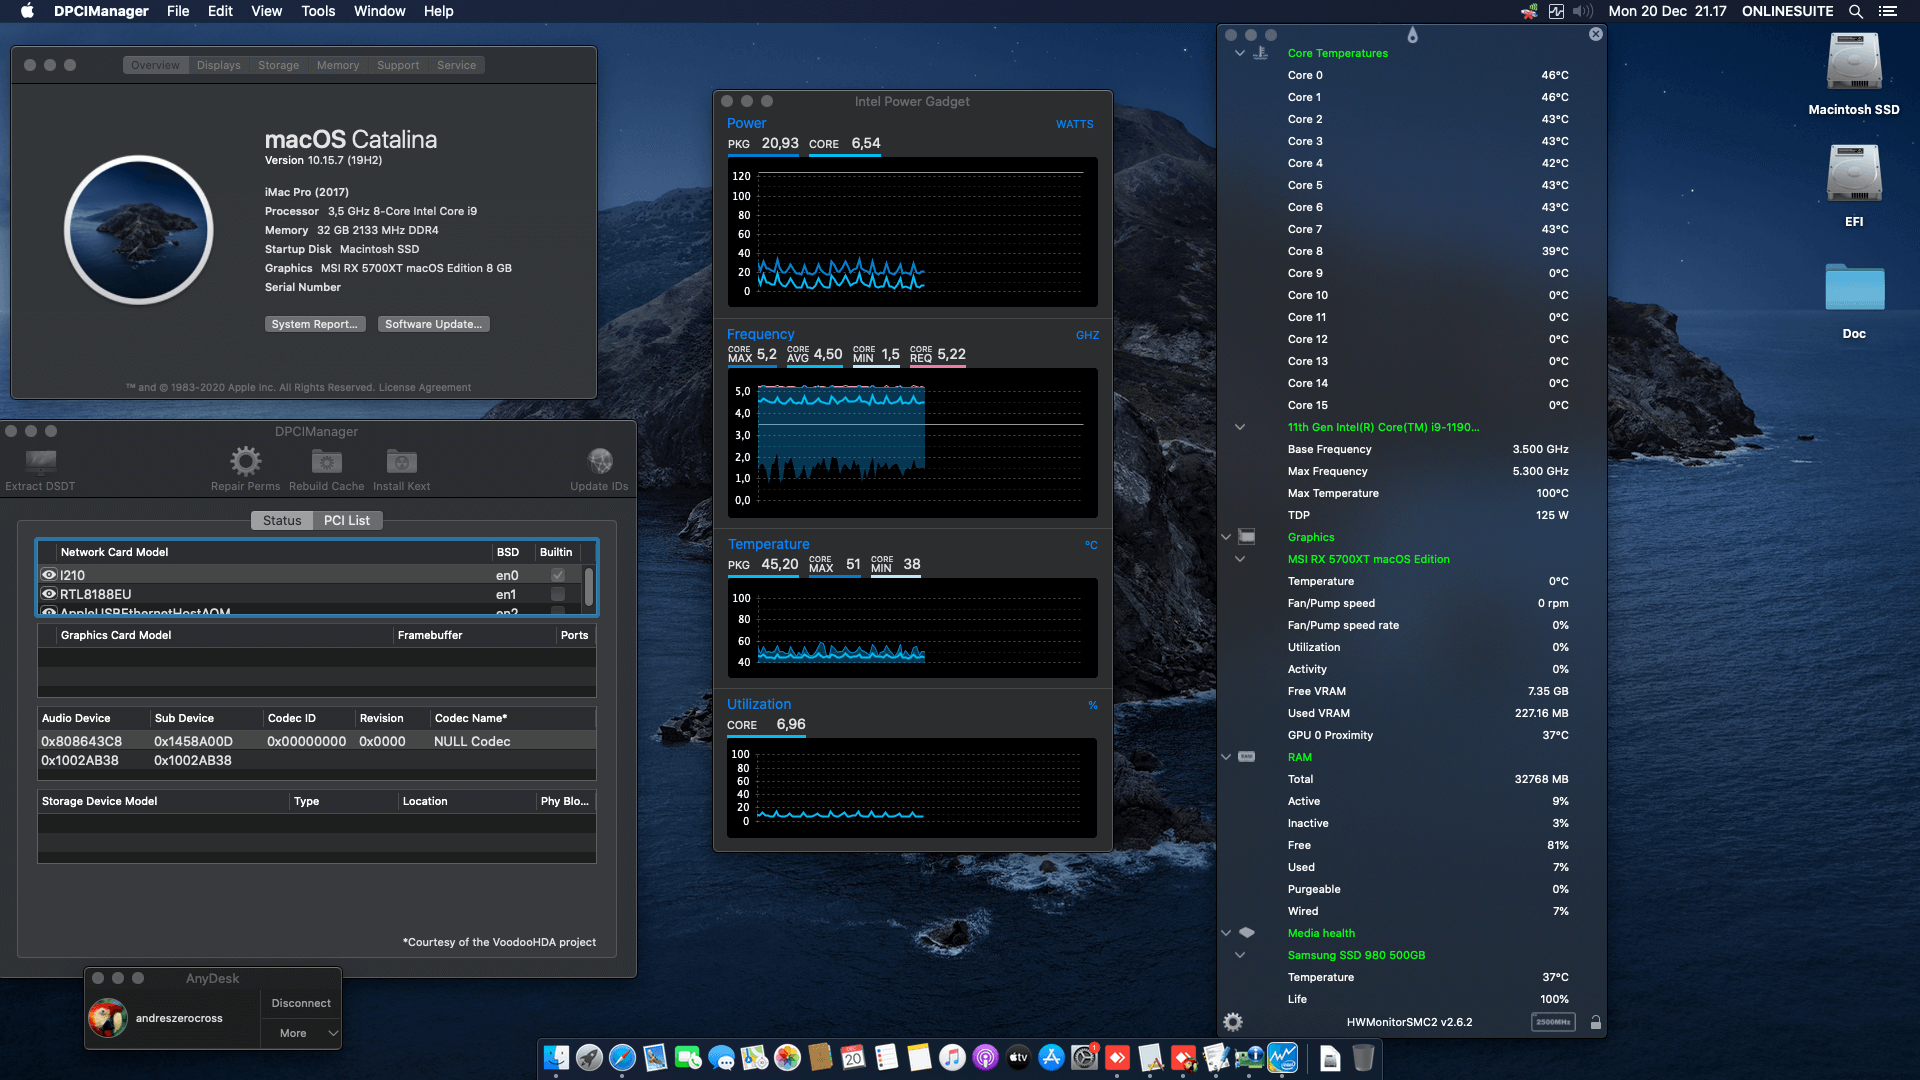This screenshot has width=1920, height=1080.
Task: Select the Status tab in DPCIManager
Action: point(282,521)
